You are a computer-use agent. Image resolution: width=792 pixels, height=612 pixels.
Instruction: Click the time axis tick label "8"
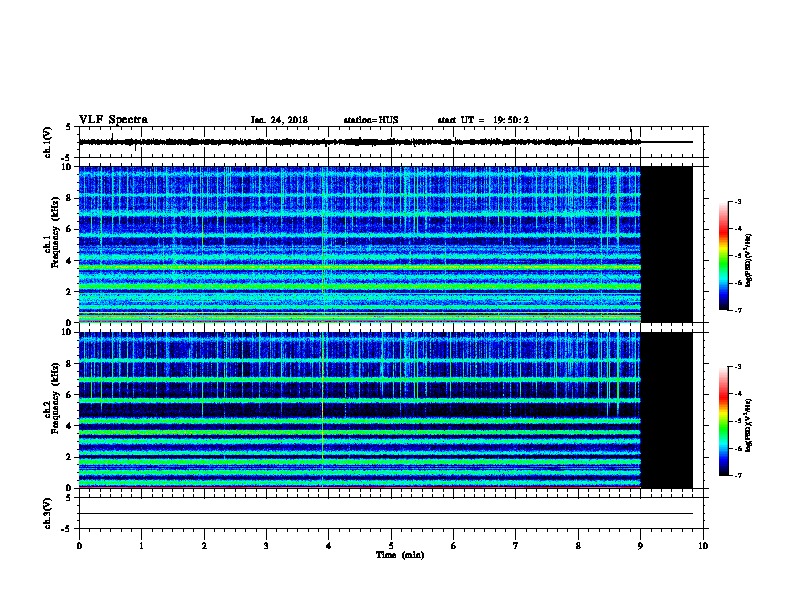point(578,546)
